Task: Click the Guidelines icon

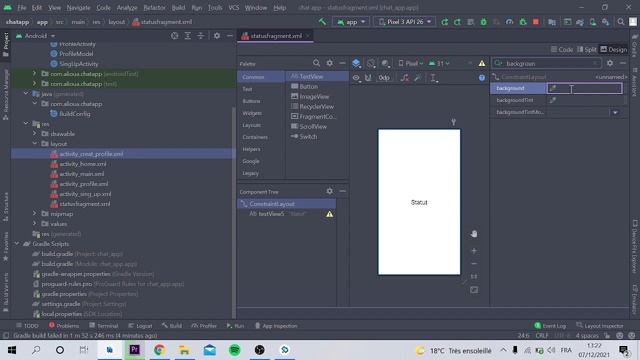Action: pyautogui.click(x=433, y=78)
